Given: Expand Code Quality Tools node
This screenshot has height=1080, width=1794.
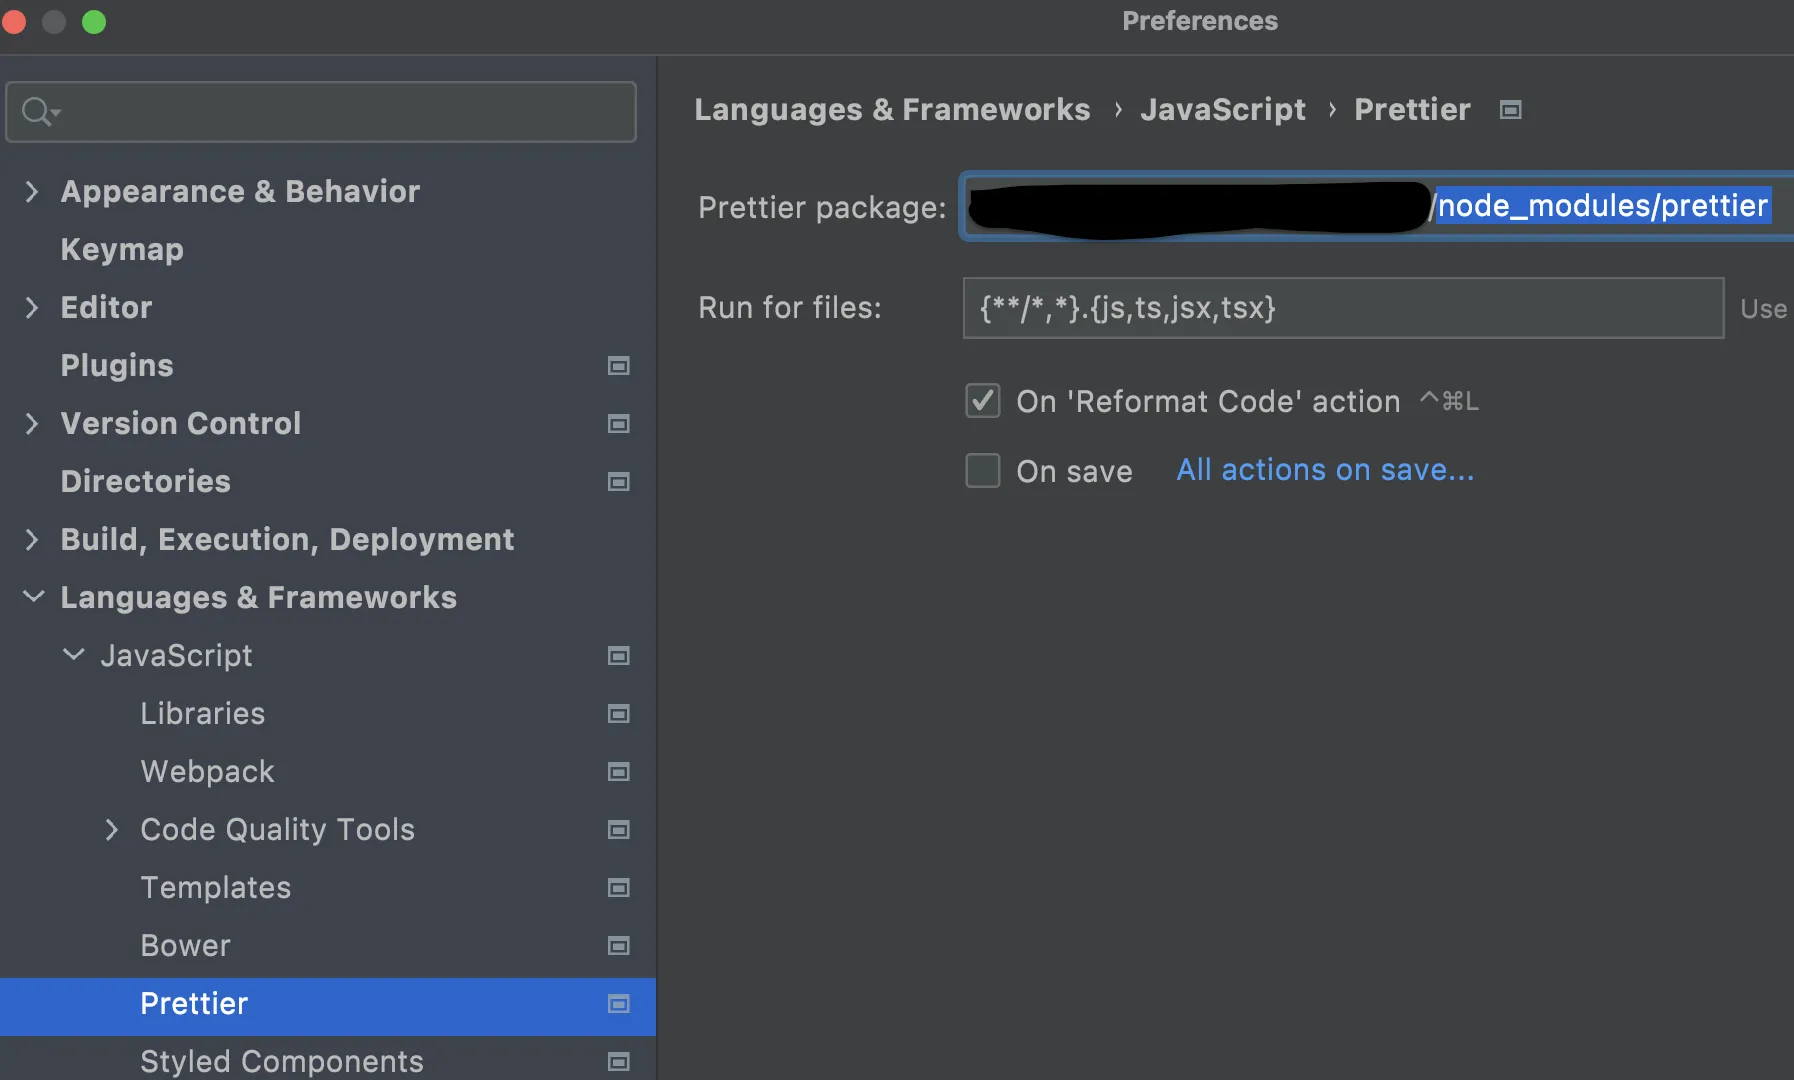Looking at the screenshot, I should [x=112, y=829].
